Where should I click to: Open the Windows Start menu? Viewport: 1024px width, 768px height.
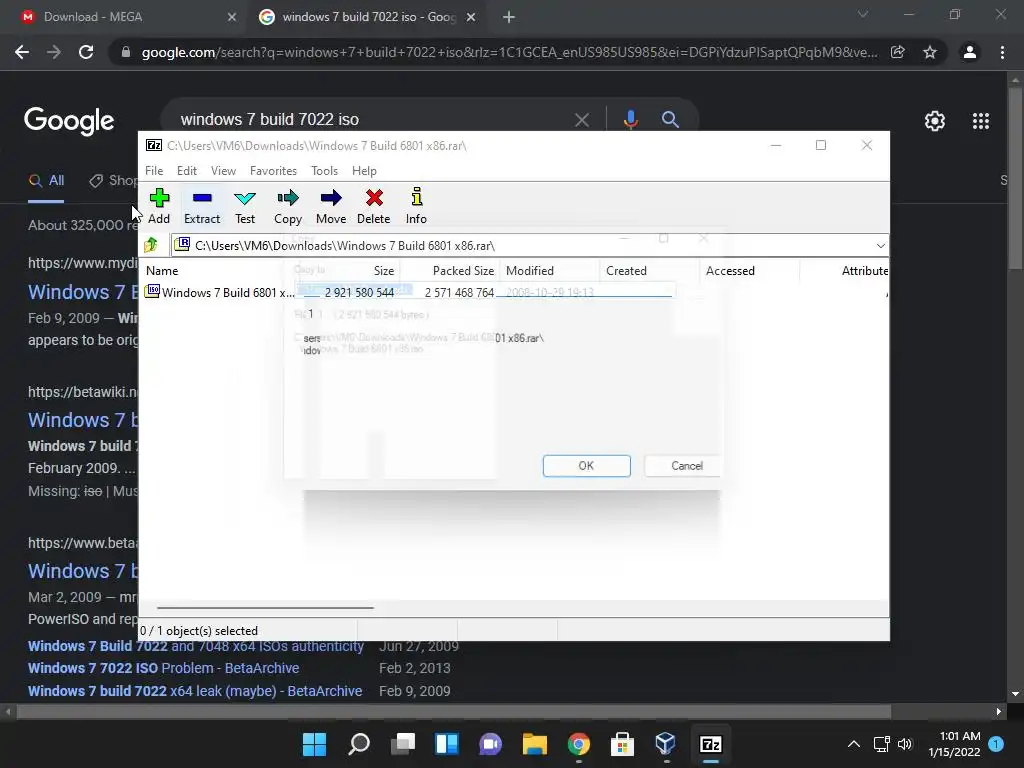[314, 744]
